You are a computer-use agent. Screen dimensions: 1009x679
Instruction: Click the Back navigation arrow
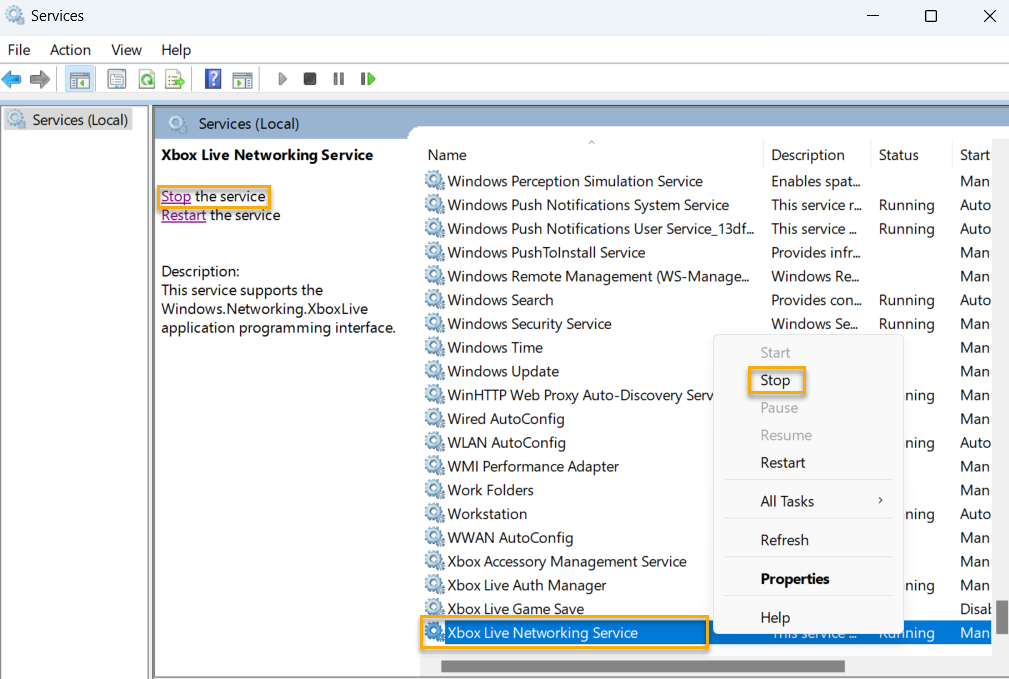point(12,79)
